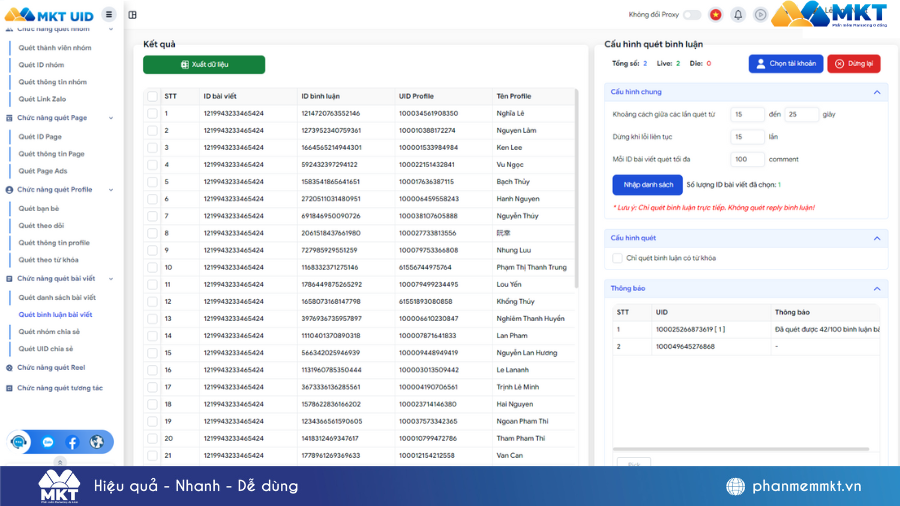Collapse the Chức năng quét Profile group
This screenshot has width=900, height=506.
point(111,190)
